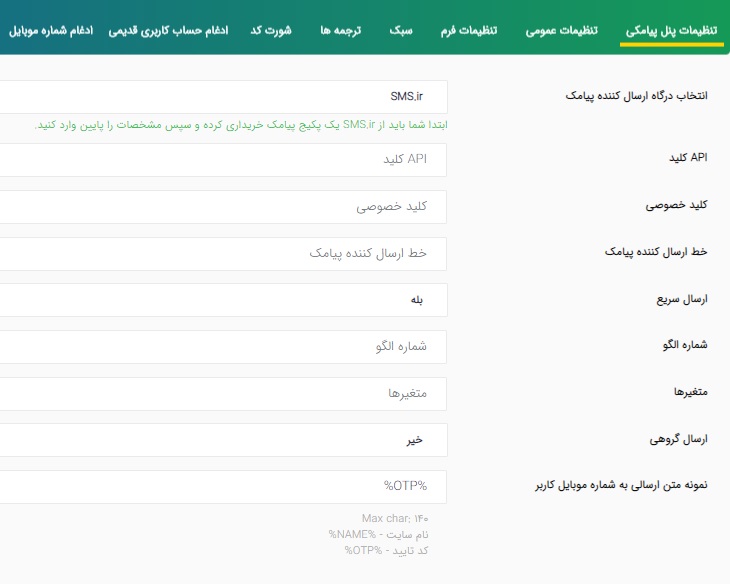The width and height of the screenshot is (730, 584).
Task: Open the ارسال سریع dropdown set to بله
Action: 223,300
